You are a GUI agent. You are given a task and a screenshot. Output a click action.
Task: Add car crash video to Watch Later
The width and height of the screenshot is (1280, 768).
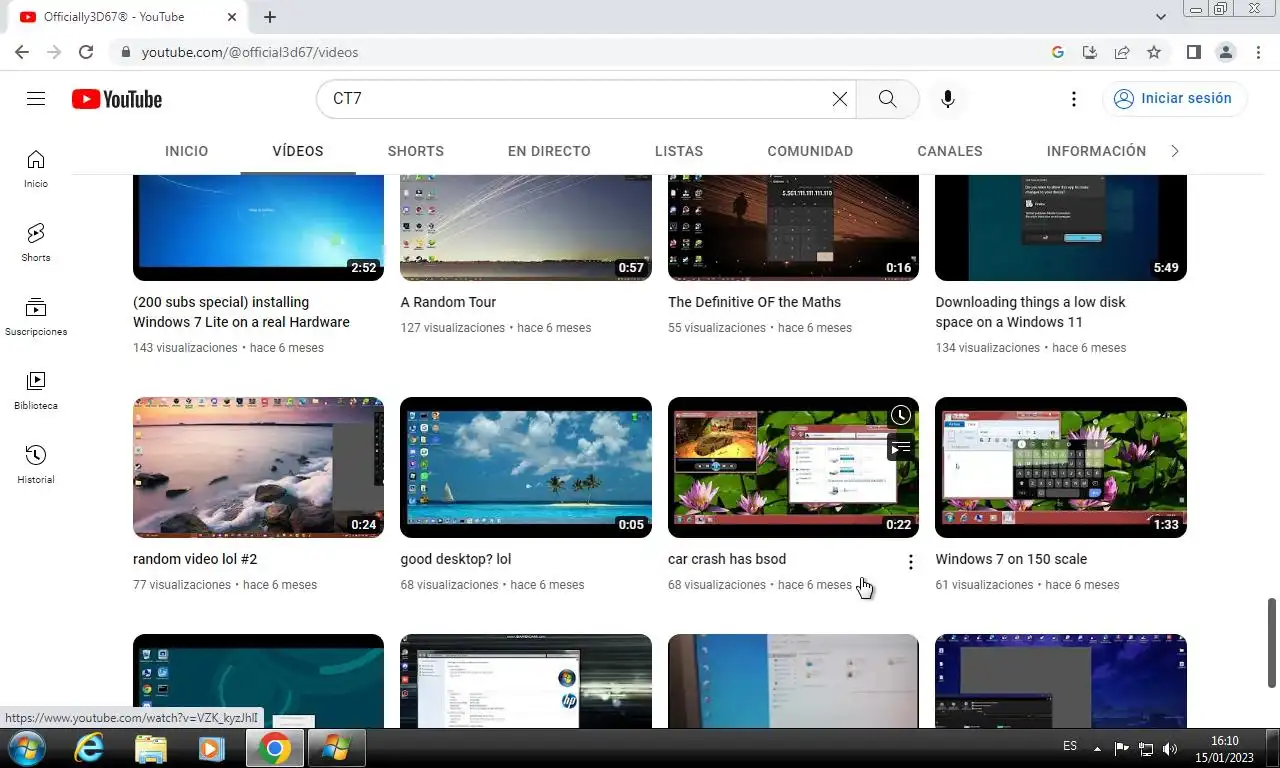click(901, 415)
